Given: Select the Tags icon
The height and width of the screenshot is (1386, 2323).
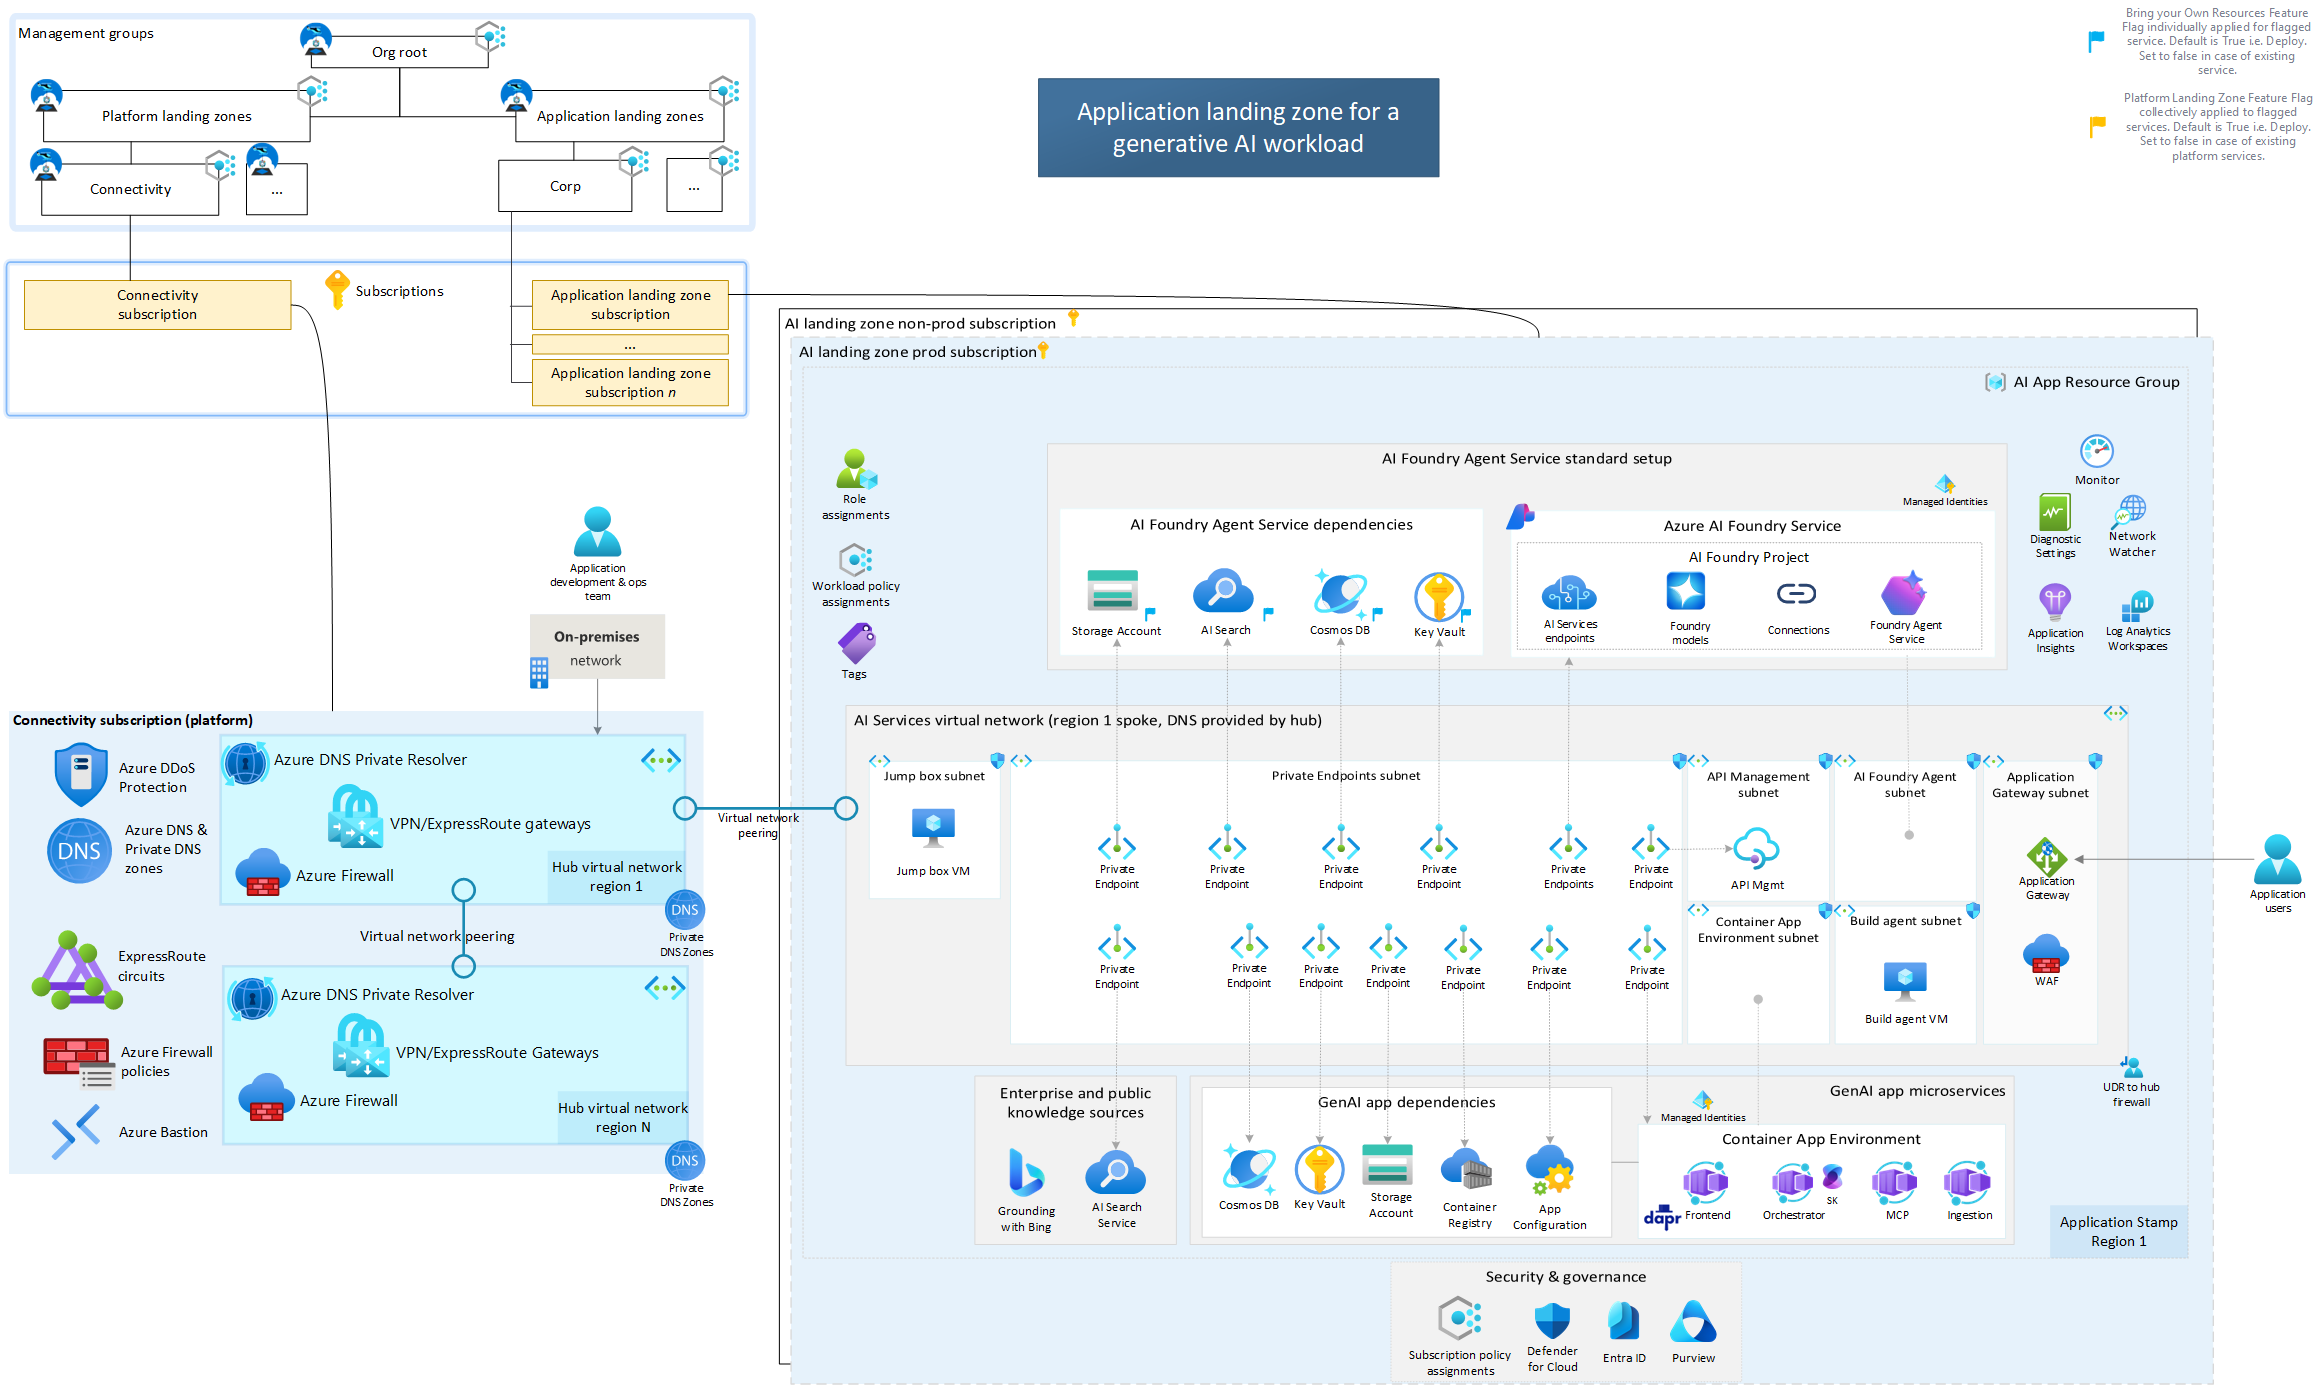Looking at the screenshot, I should (x=854, y=645).
